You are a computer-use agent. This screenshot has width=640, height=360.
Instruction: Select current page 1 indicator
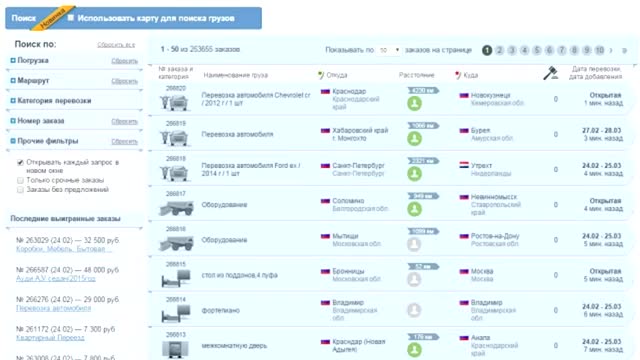click(487, 50)
